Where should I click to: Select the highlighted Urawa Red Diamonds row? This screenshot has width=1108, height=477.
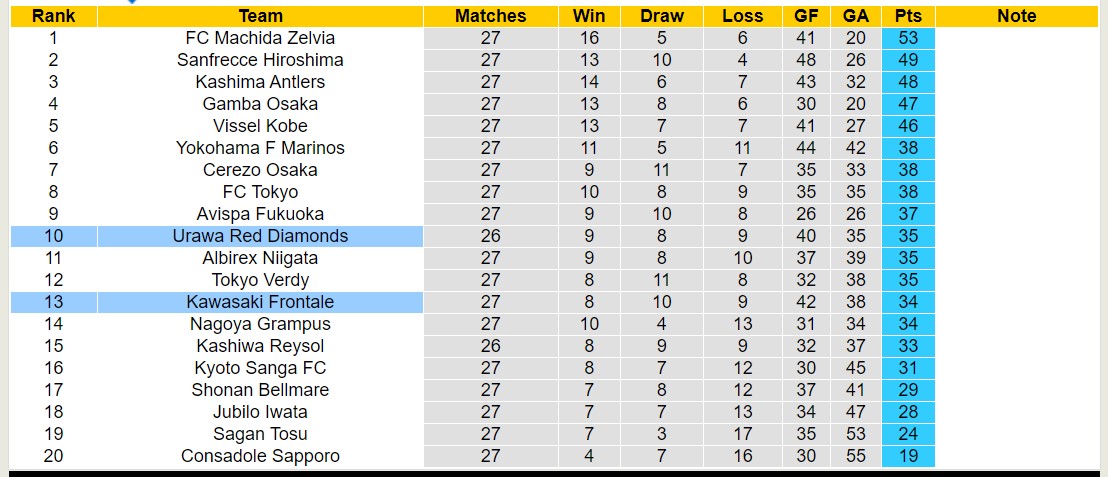pyautogui.click(x=260, y=236)
